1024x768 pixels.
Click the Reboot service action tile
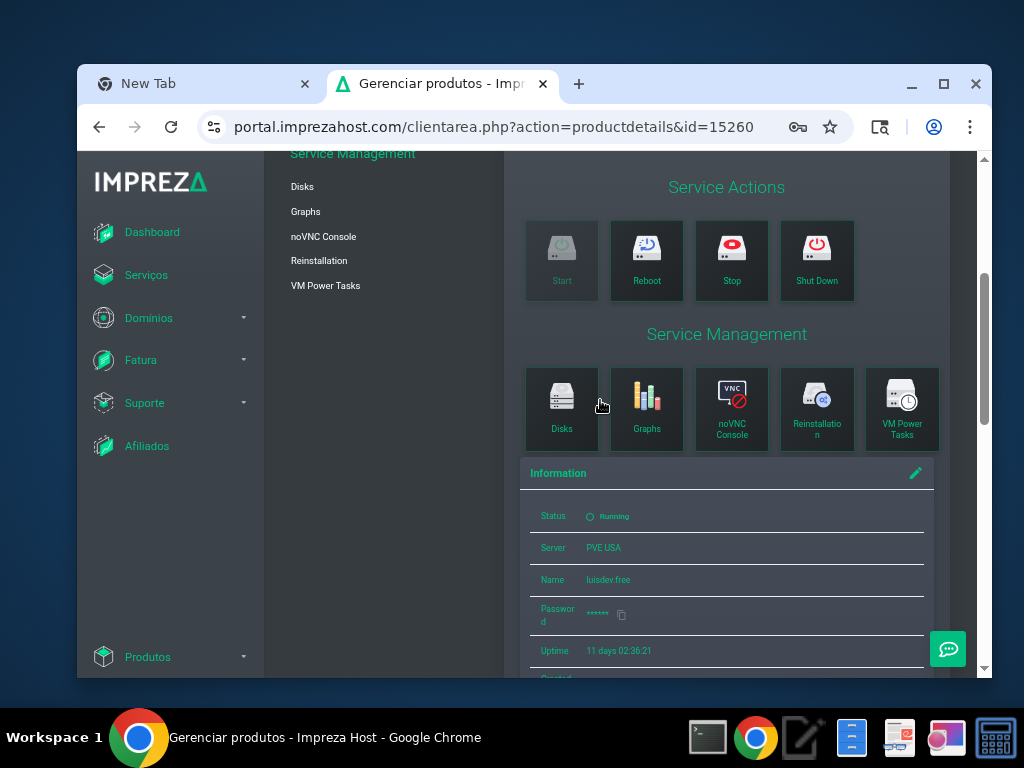(647, 261)
